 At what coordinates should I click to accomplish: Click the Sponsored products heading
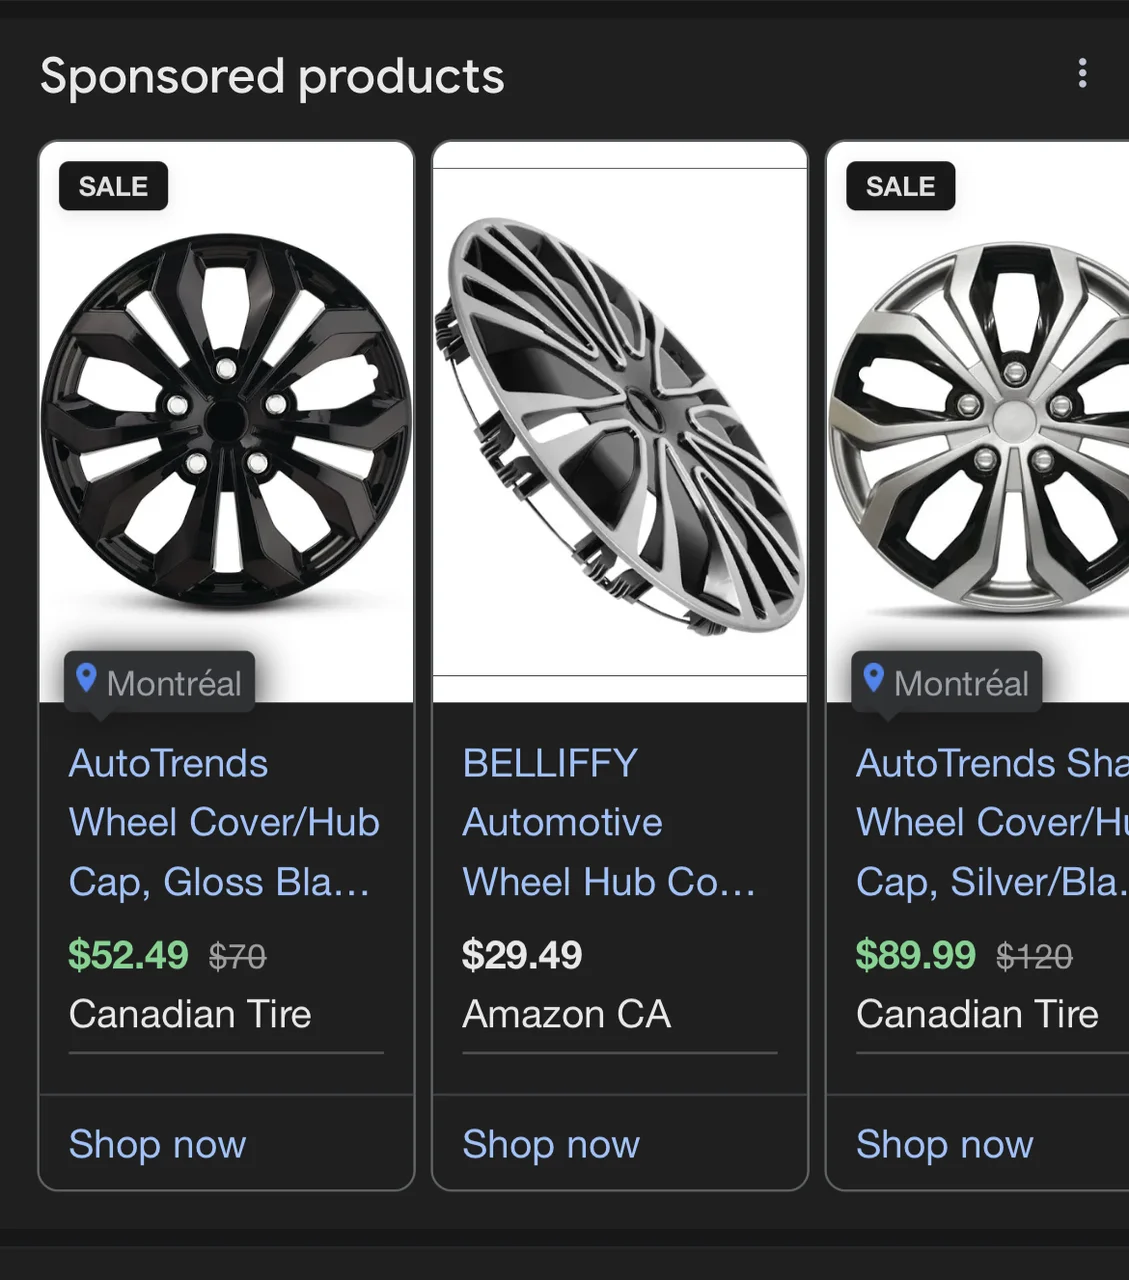[x=272, y=76]
